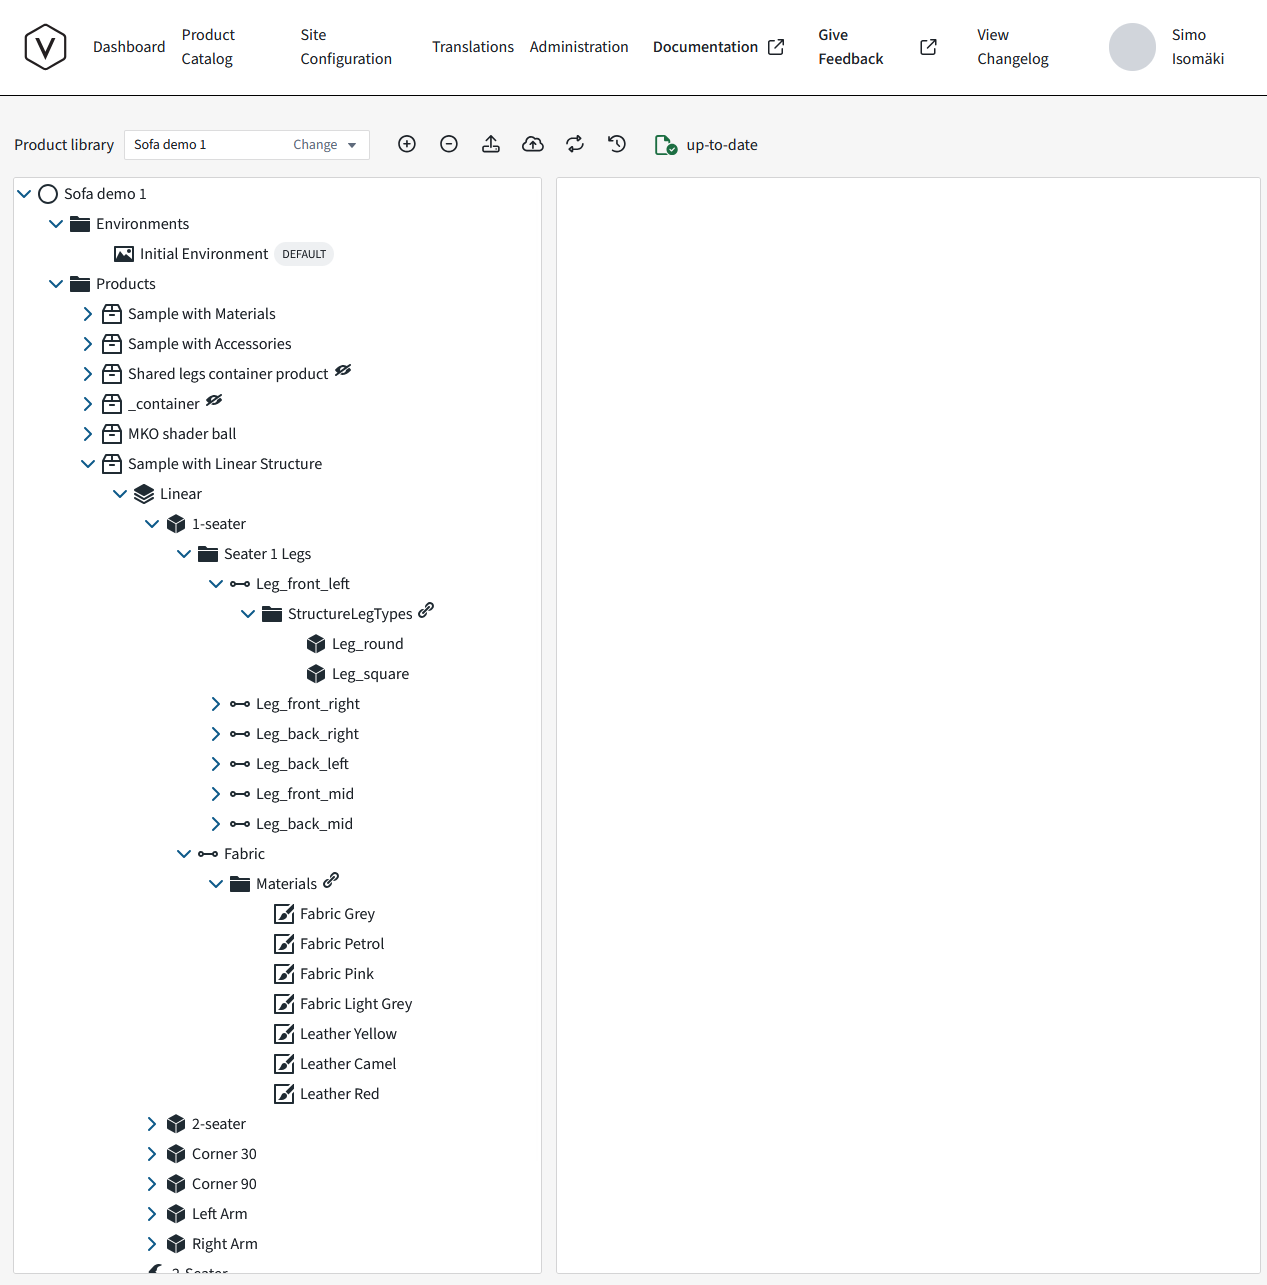Click the MKO shader ball product icon
The height and width of the screenshot is (1285, 1267).
(112, 434)
